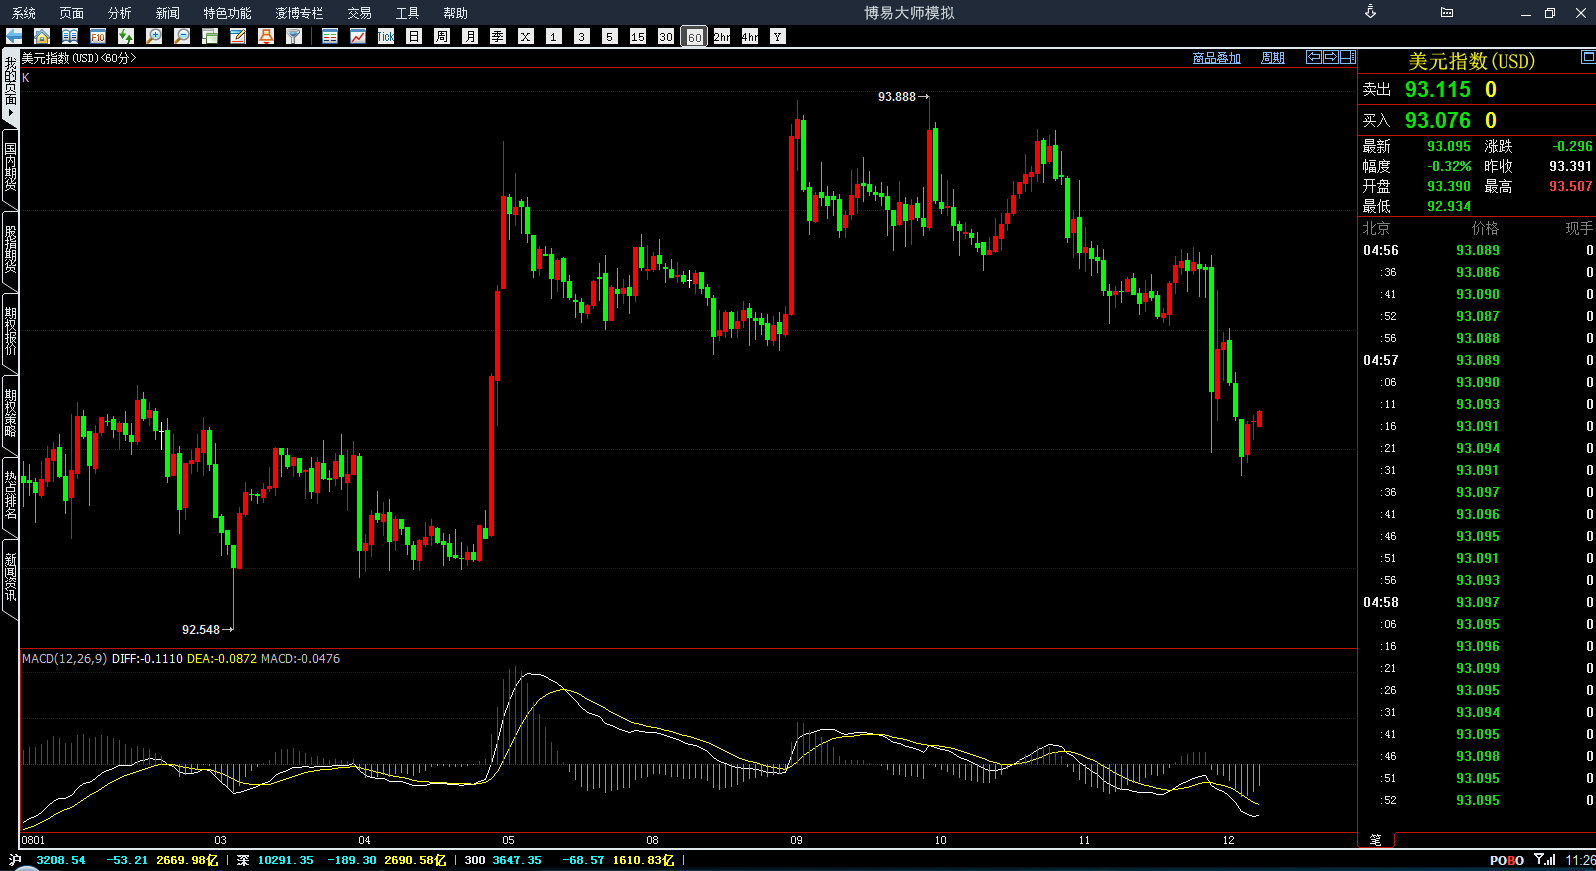Viewport: 1596px width, 871px height.
Task: Toggle the 15-minute period button
Action: pos(638,36)
